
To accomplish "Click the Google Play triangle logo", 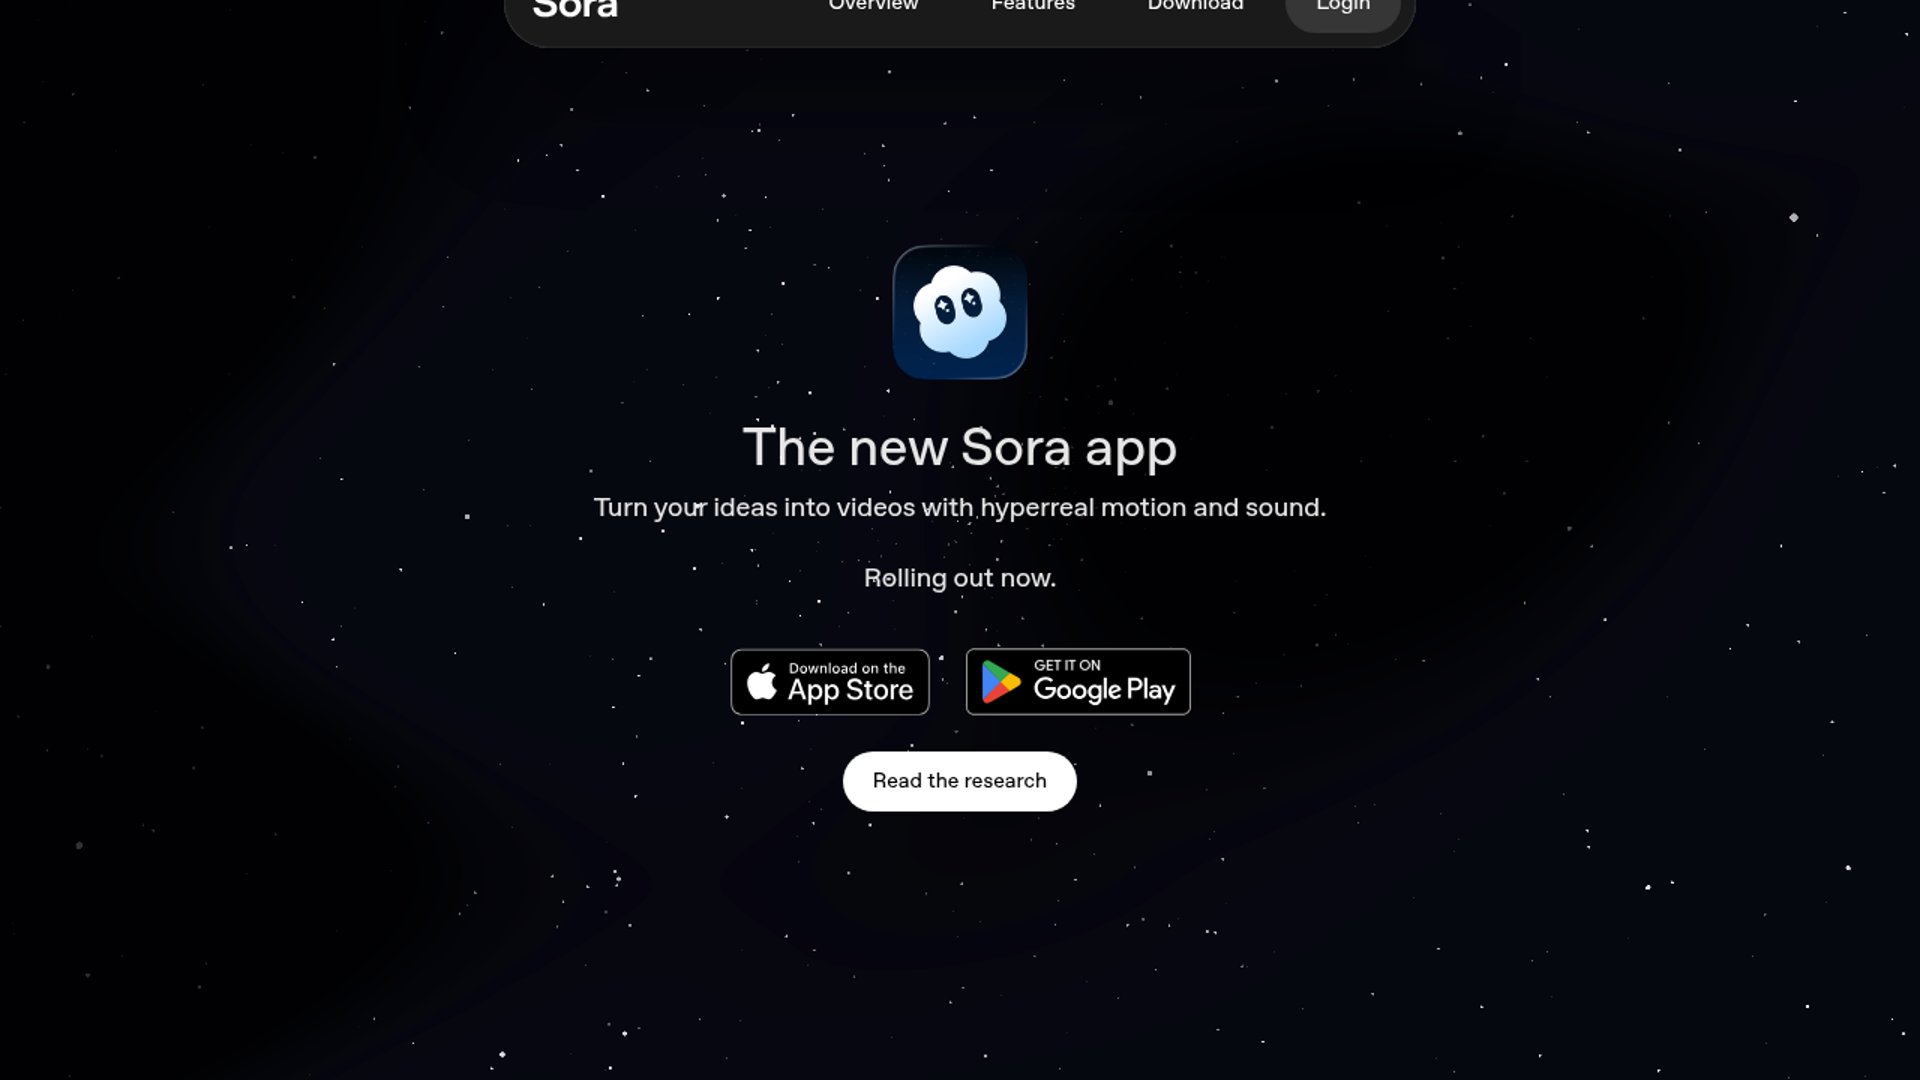I will tap(1000, 682).
